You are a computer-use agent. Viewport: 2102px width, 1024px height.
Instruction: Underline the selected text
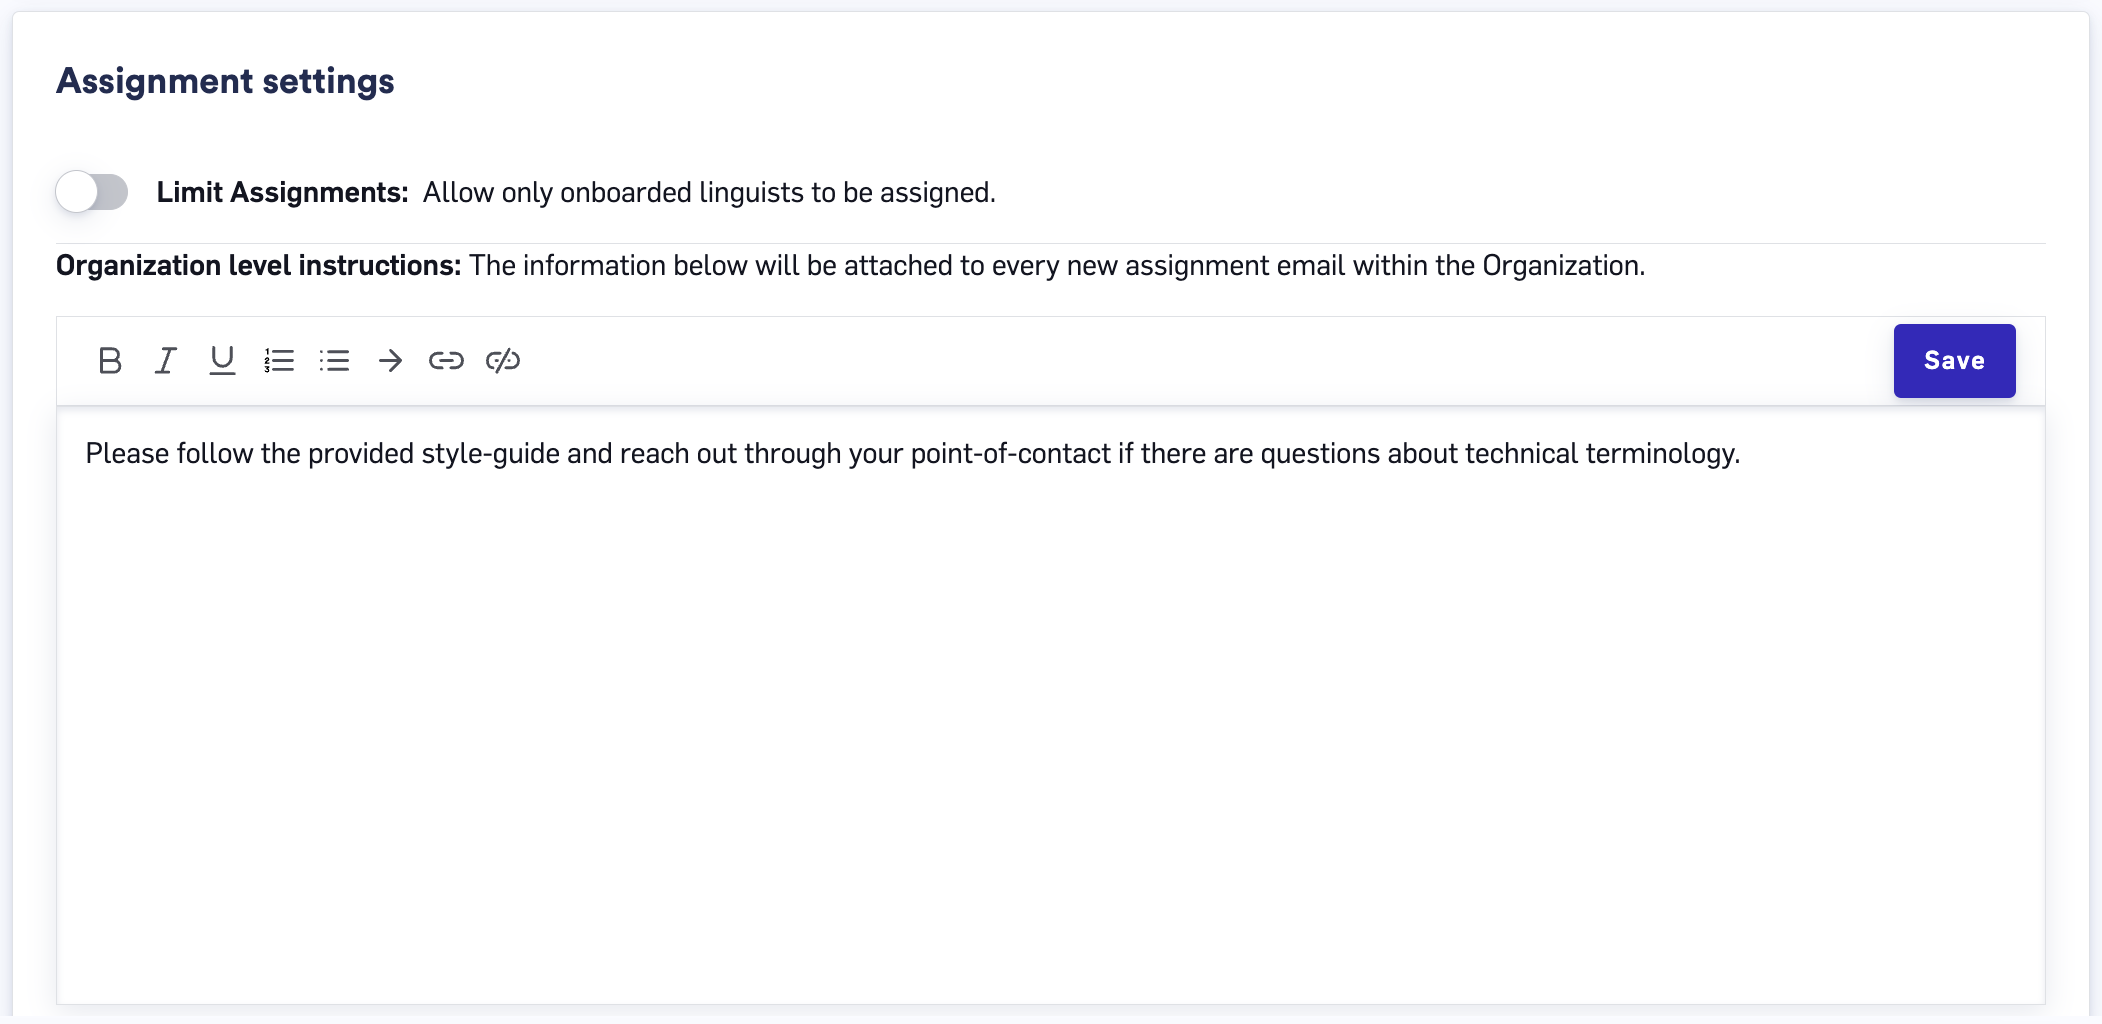tap(222, 360)
